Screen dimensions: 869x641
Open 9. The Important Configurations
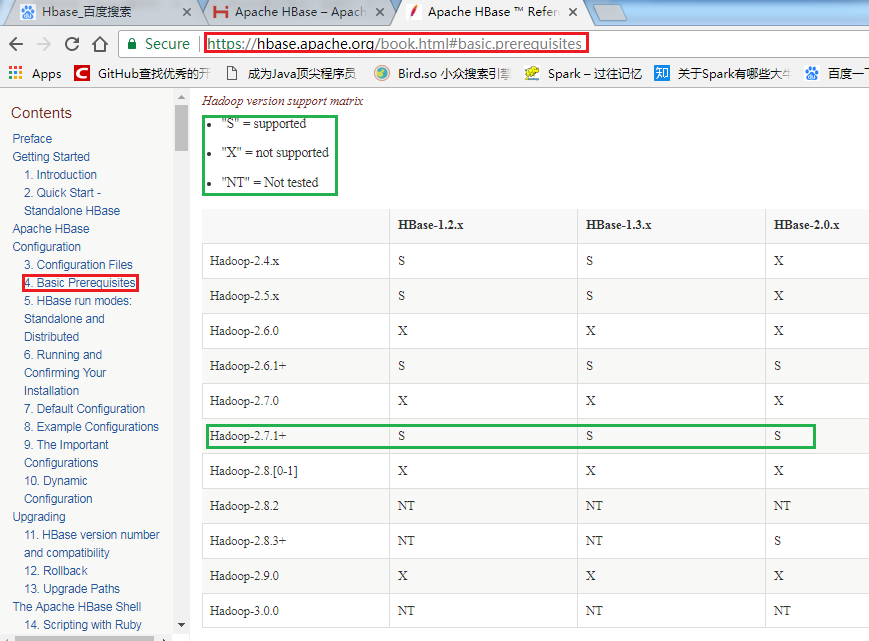coord(66,454)
